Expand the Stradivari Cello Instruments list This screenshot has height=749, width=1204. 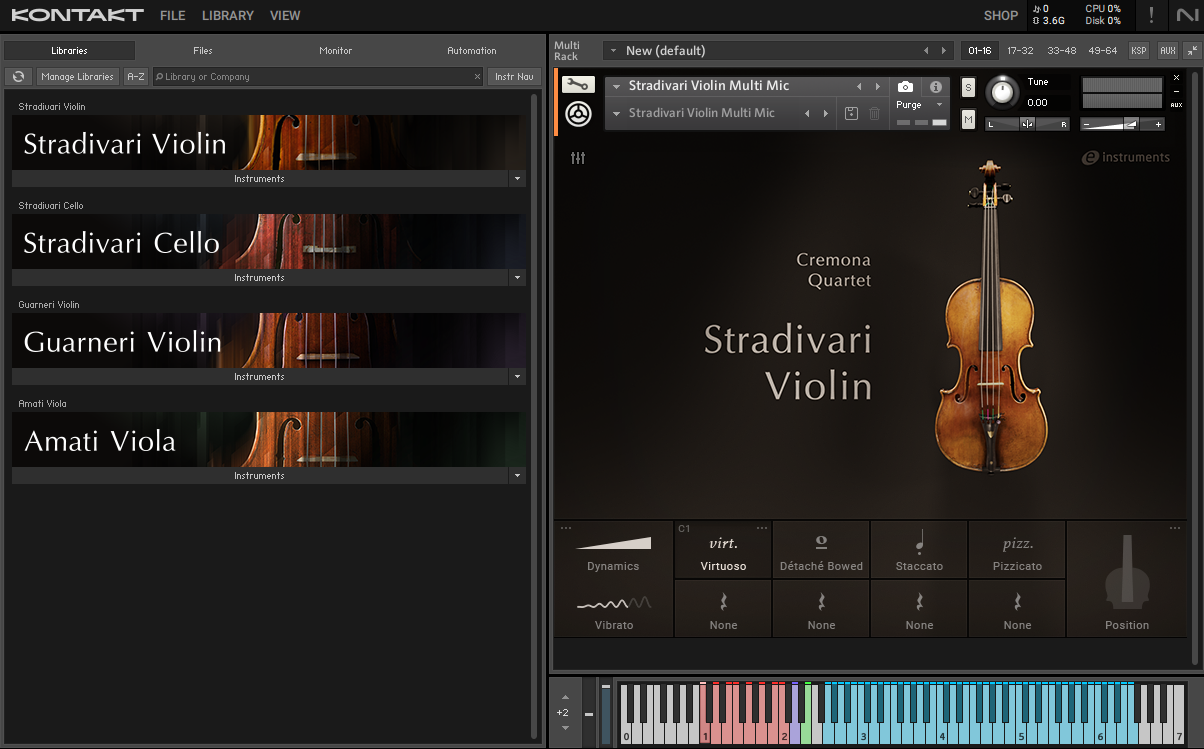tap(518, 277)
